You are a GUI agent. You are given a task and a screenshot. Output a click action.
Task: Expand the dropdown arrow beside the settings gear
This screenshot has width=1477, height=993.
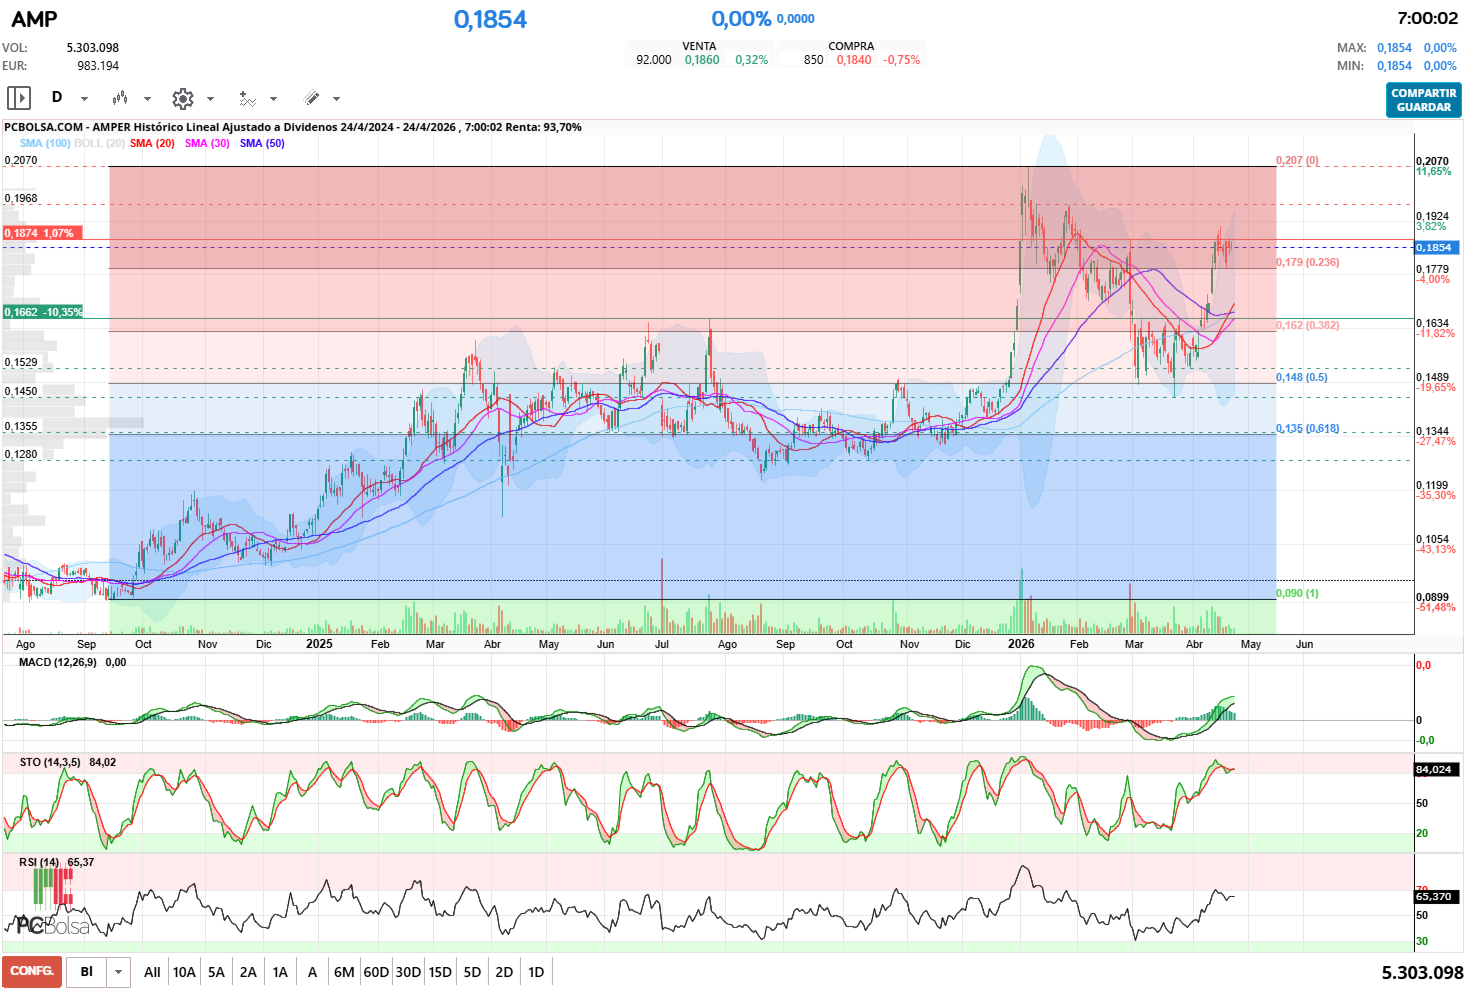click(x=210, y=99)
